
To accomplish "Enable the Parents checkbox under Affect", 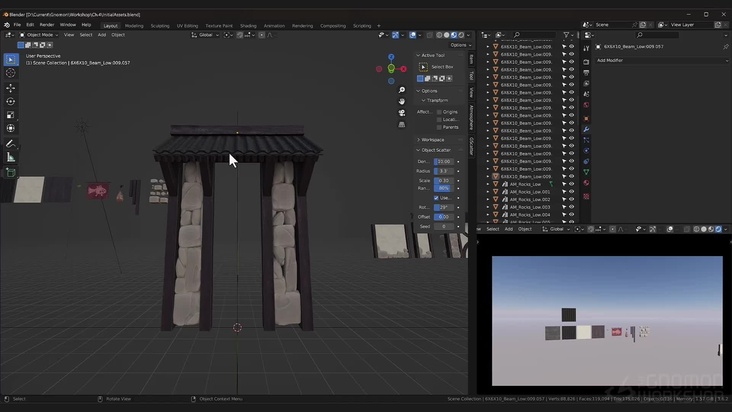I will click(439, 127).
